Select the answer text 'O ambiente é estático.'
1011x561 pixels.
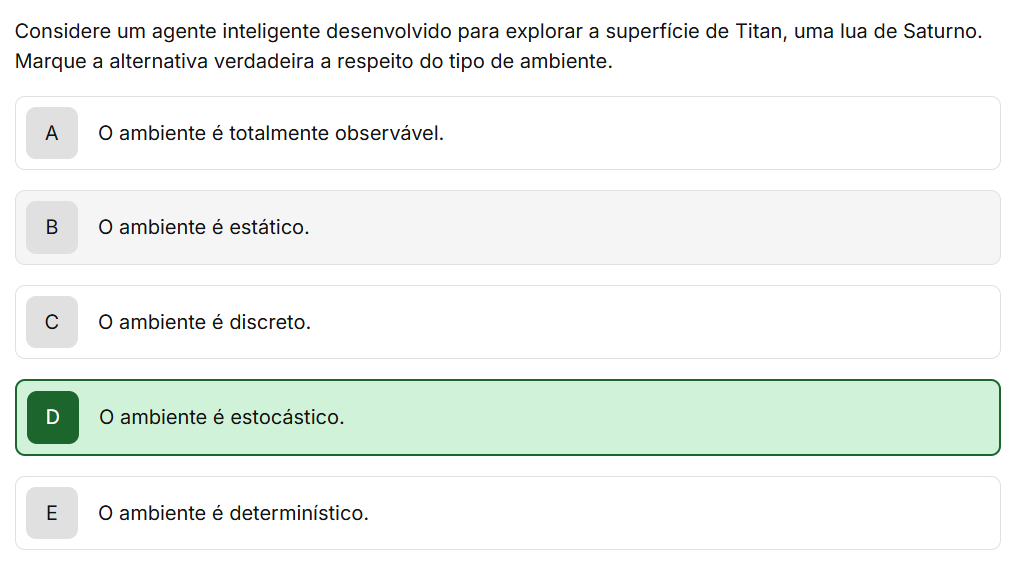click(x=203, y=227)
